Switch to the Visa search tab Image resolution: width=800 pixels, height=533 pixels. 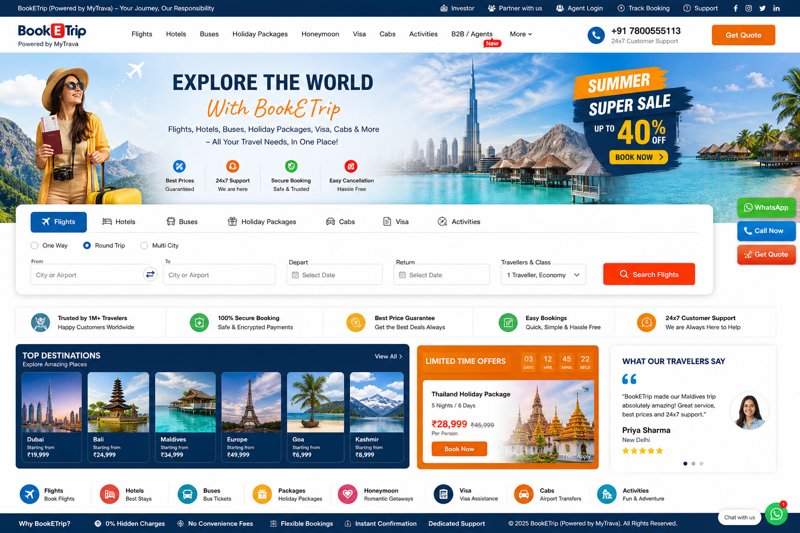[x=396, y=222]
